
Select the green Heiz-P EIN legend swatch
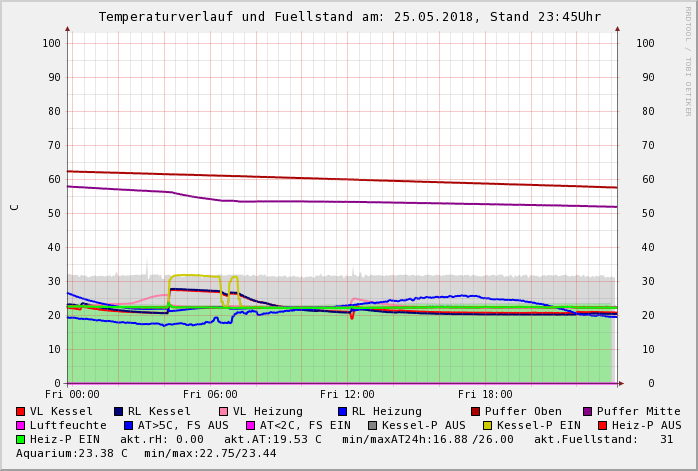[x=21, y=440]
